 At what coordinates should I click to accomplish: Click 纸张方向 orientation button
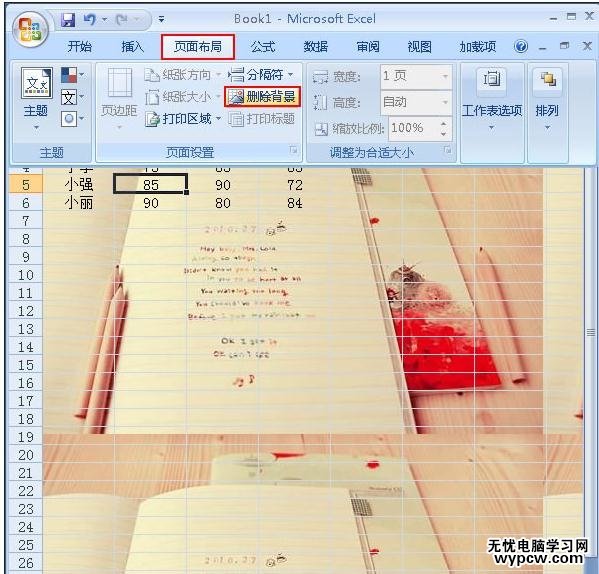point(182,75)
